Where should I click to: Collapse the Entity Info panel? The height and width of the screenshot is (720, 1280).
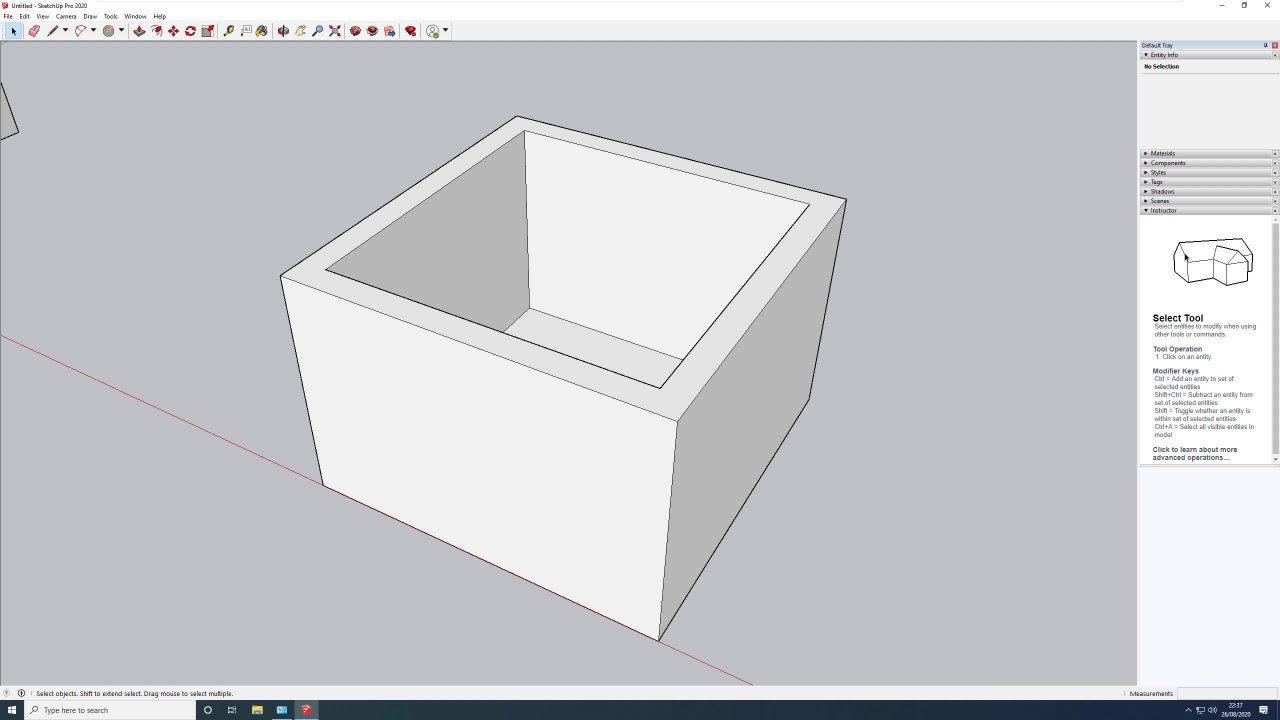pos(1163,55)
